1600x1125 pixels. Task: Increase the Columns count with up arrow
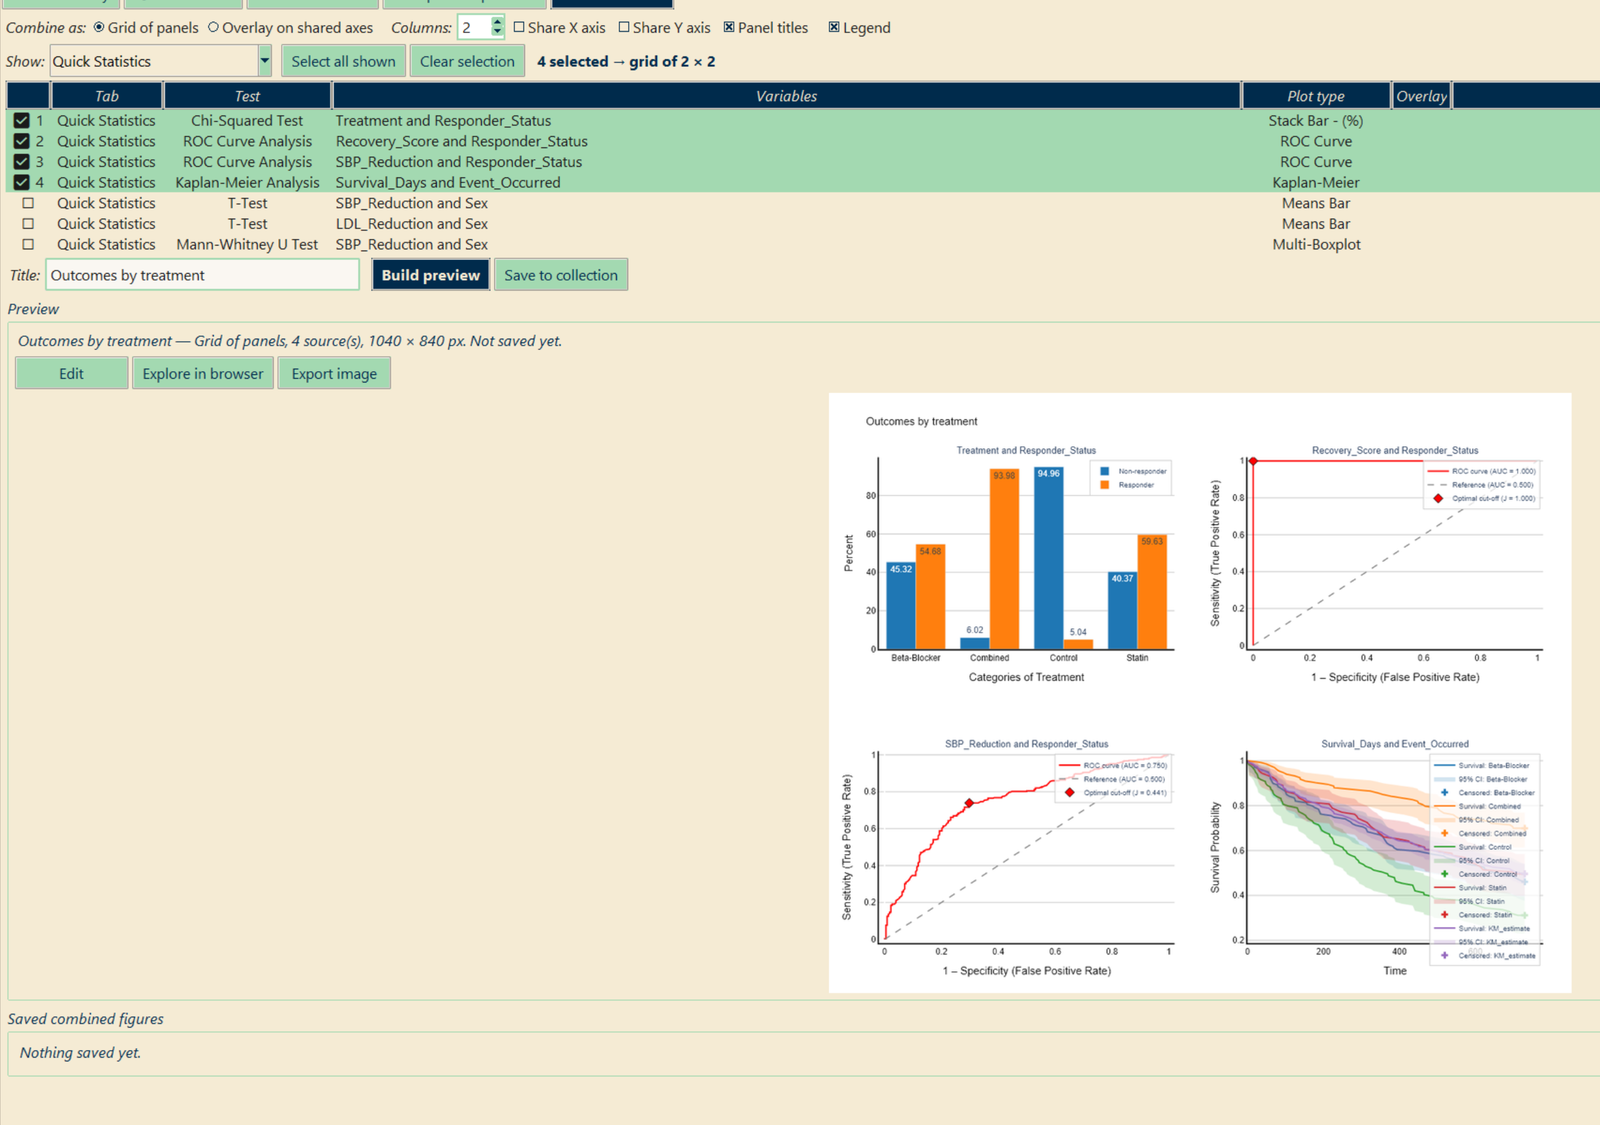coord(498,22)
